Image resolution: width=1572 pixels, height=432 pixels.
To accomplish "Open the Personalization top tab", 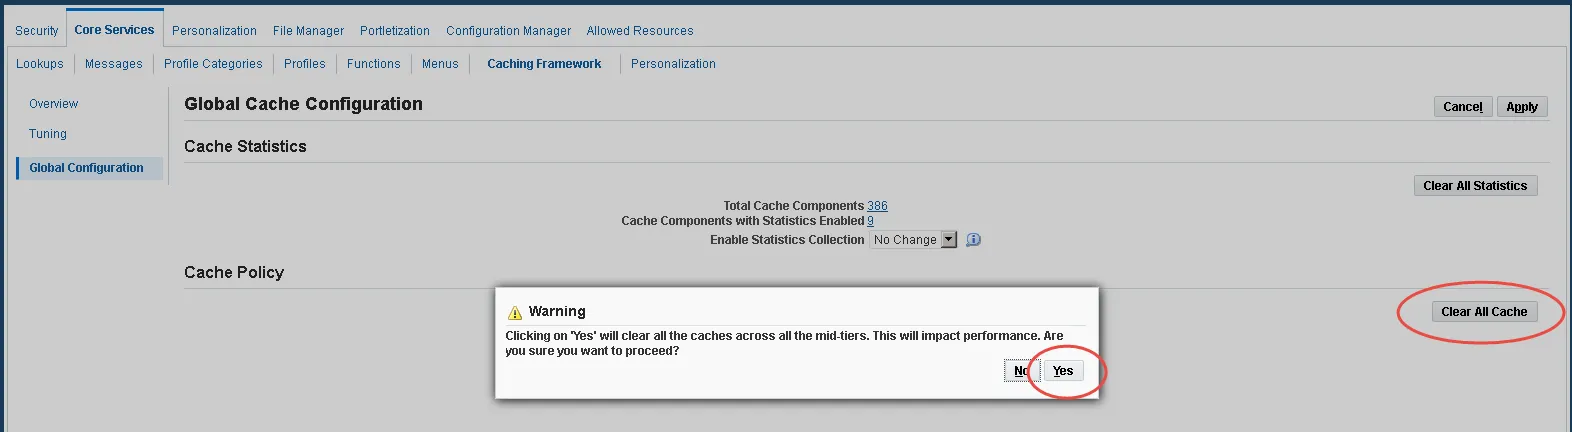I will pos(214,31).
